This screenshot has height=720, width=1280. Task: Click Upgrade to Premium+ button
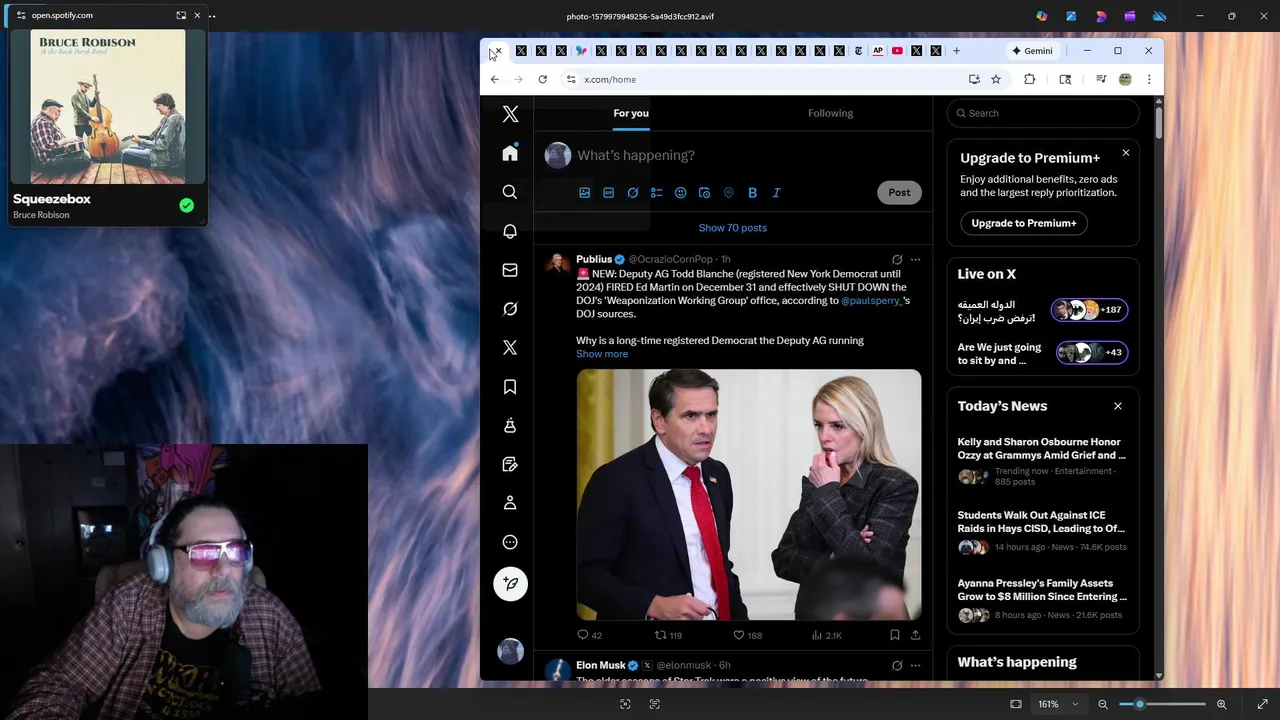pos(1023,223)
